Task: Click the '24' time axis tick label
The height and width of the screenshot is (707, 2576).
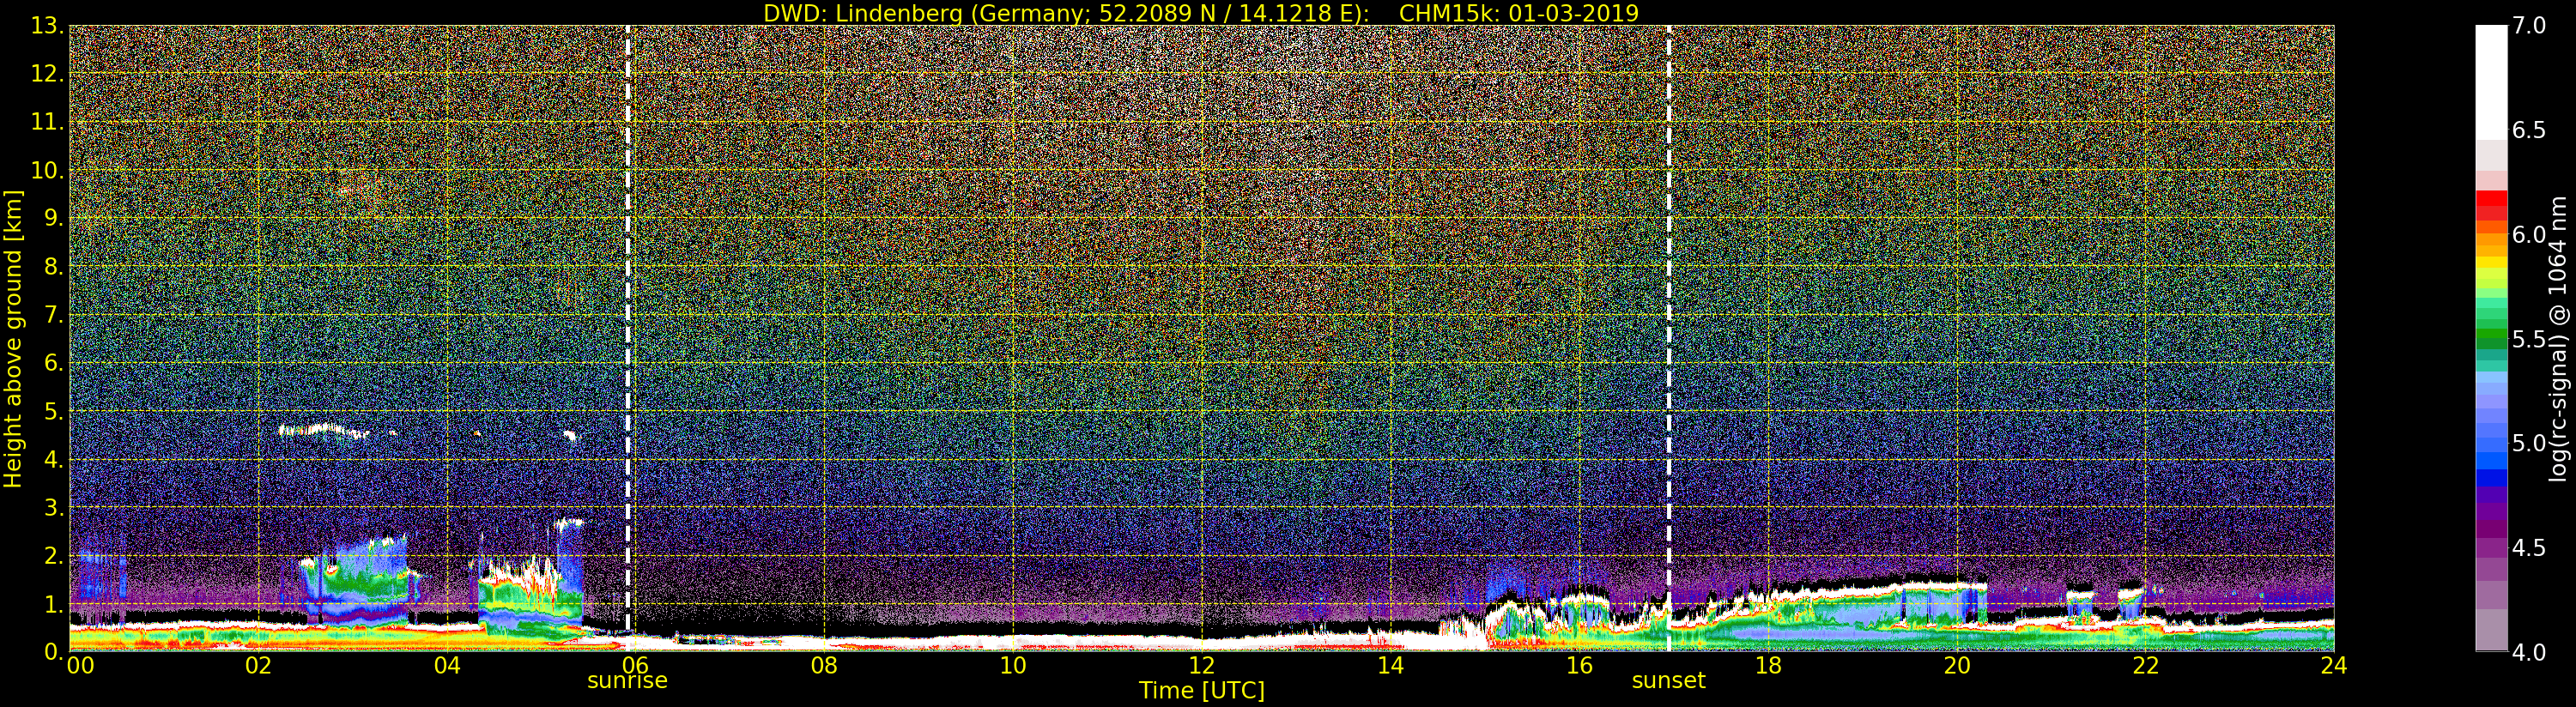Action: 2333,666
